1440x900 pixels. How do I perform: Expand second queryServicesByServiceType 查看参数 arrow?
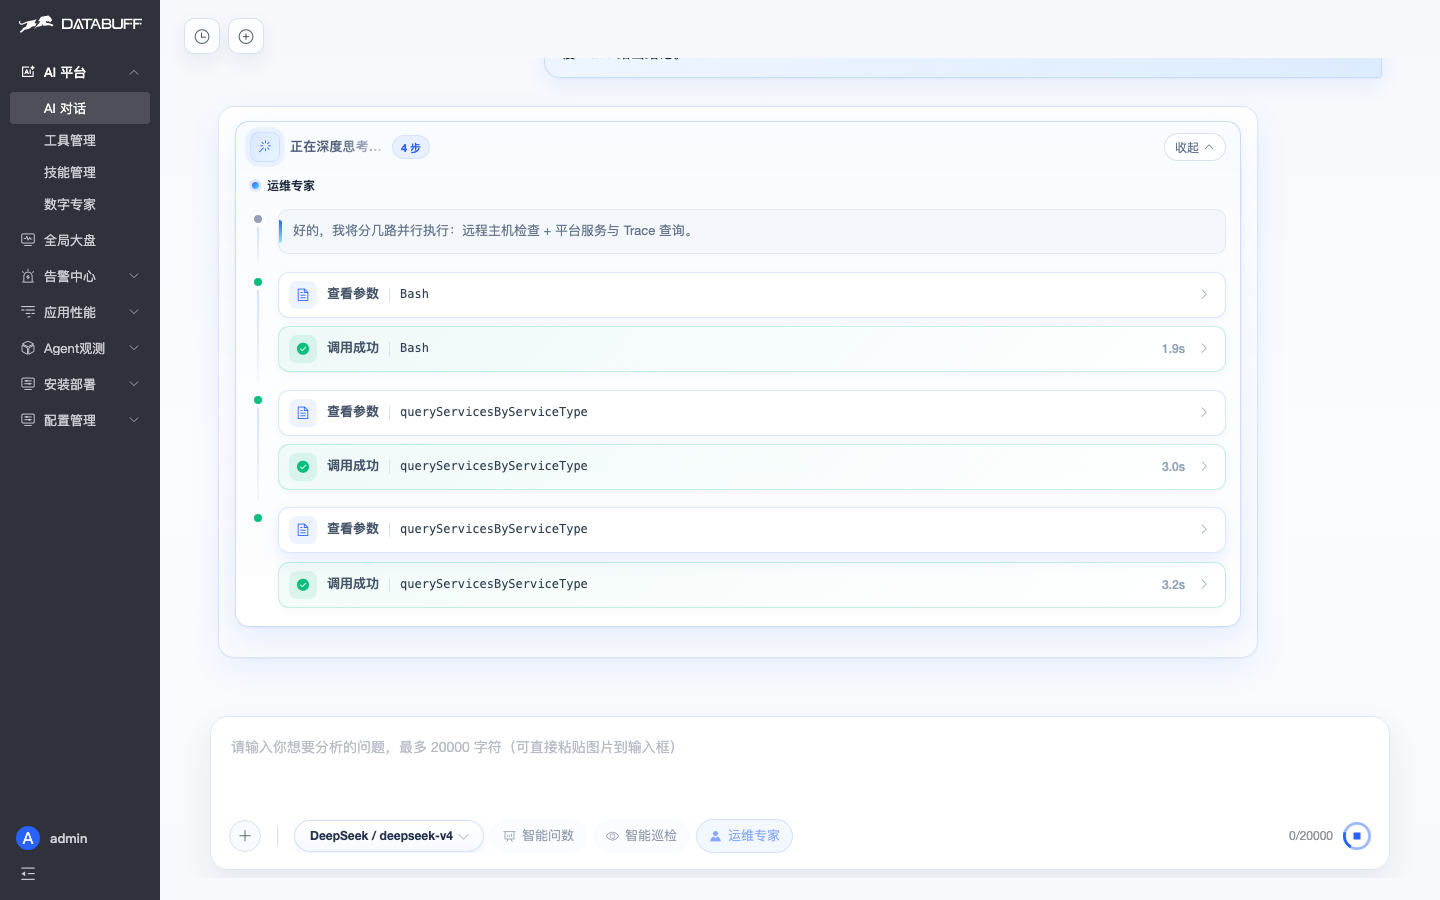tap(1204, 413)
